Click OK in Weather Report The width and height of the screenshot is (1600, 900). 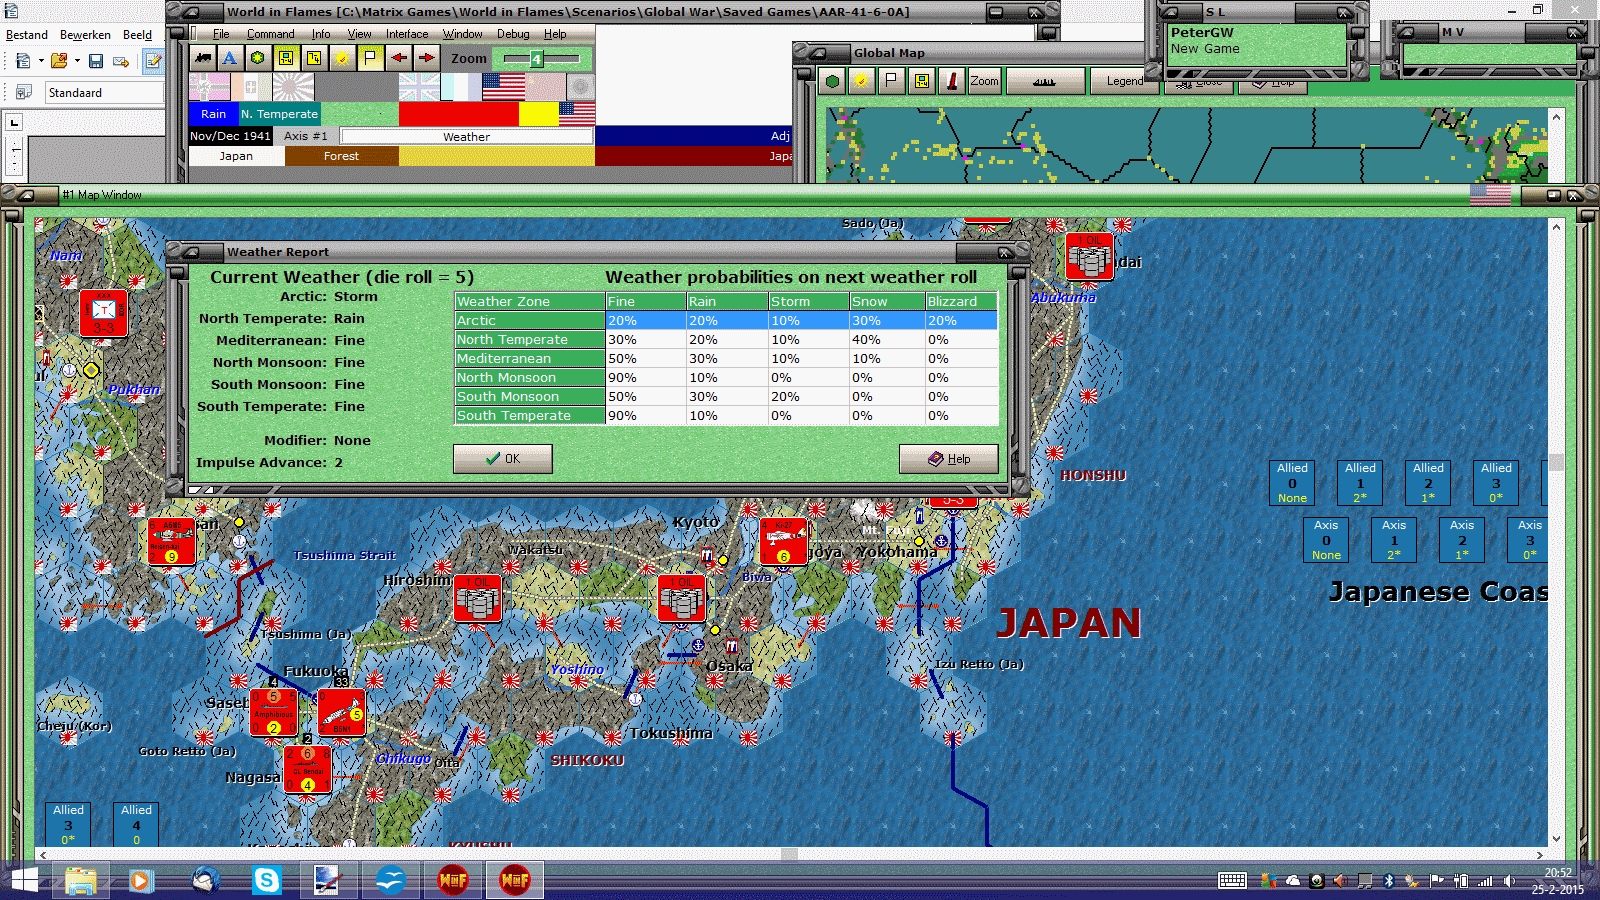pyautogui.click(x=502, y=459)
